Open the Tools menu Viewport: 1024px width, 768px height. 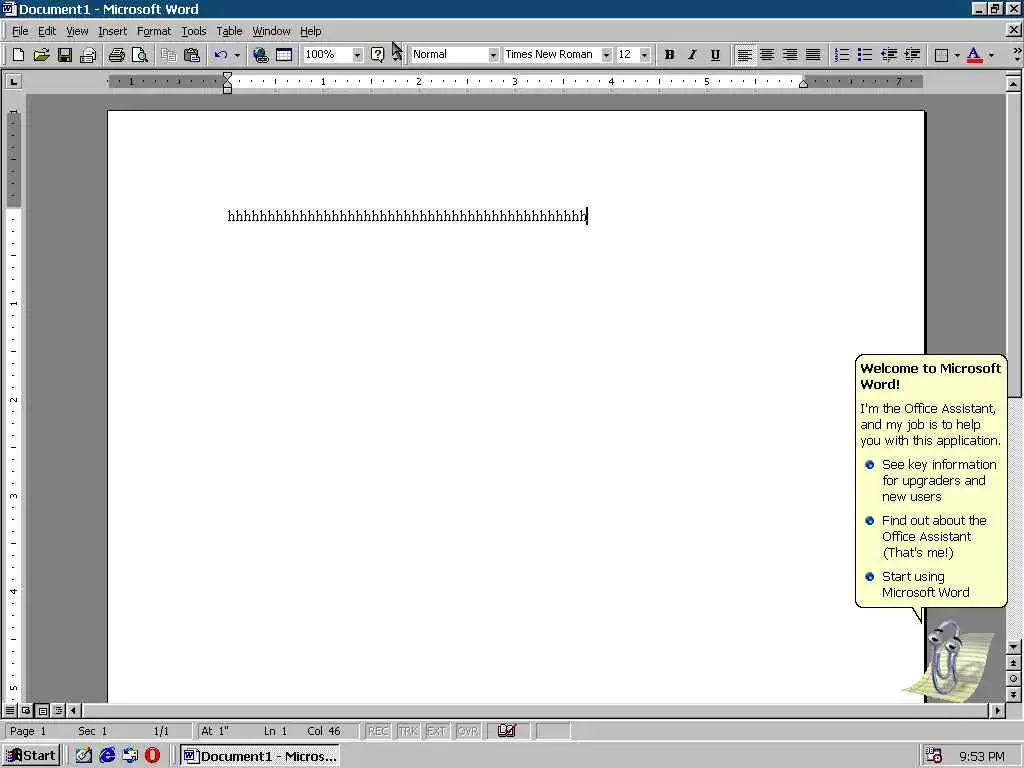pyautogui.click(x=194, y=31)
